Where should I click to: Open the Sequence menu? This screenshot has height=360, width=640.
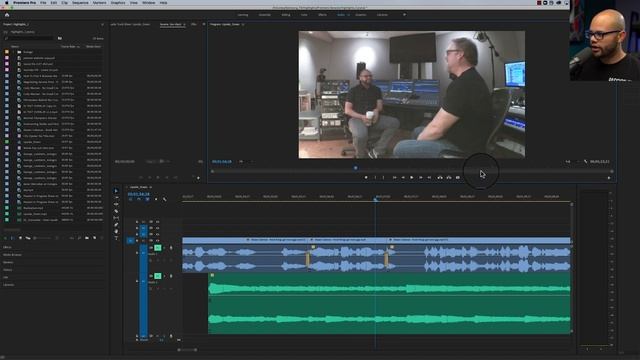(x=80, y=3)
